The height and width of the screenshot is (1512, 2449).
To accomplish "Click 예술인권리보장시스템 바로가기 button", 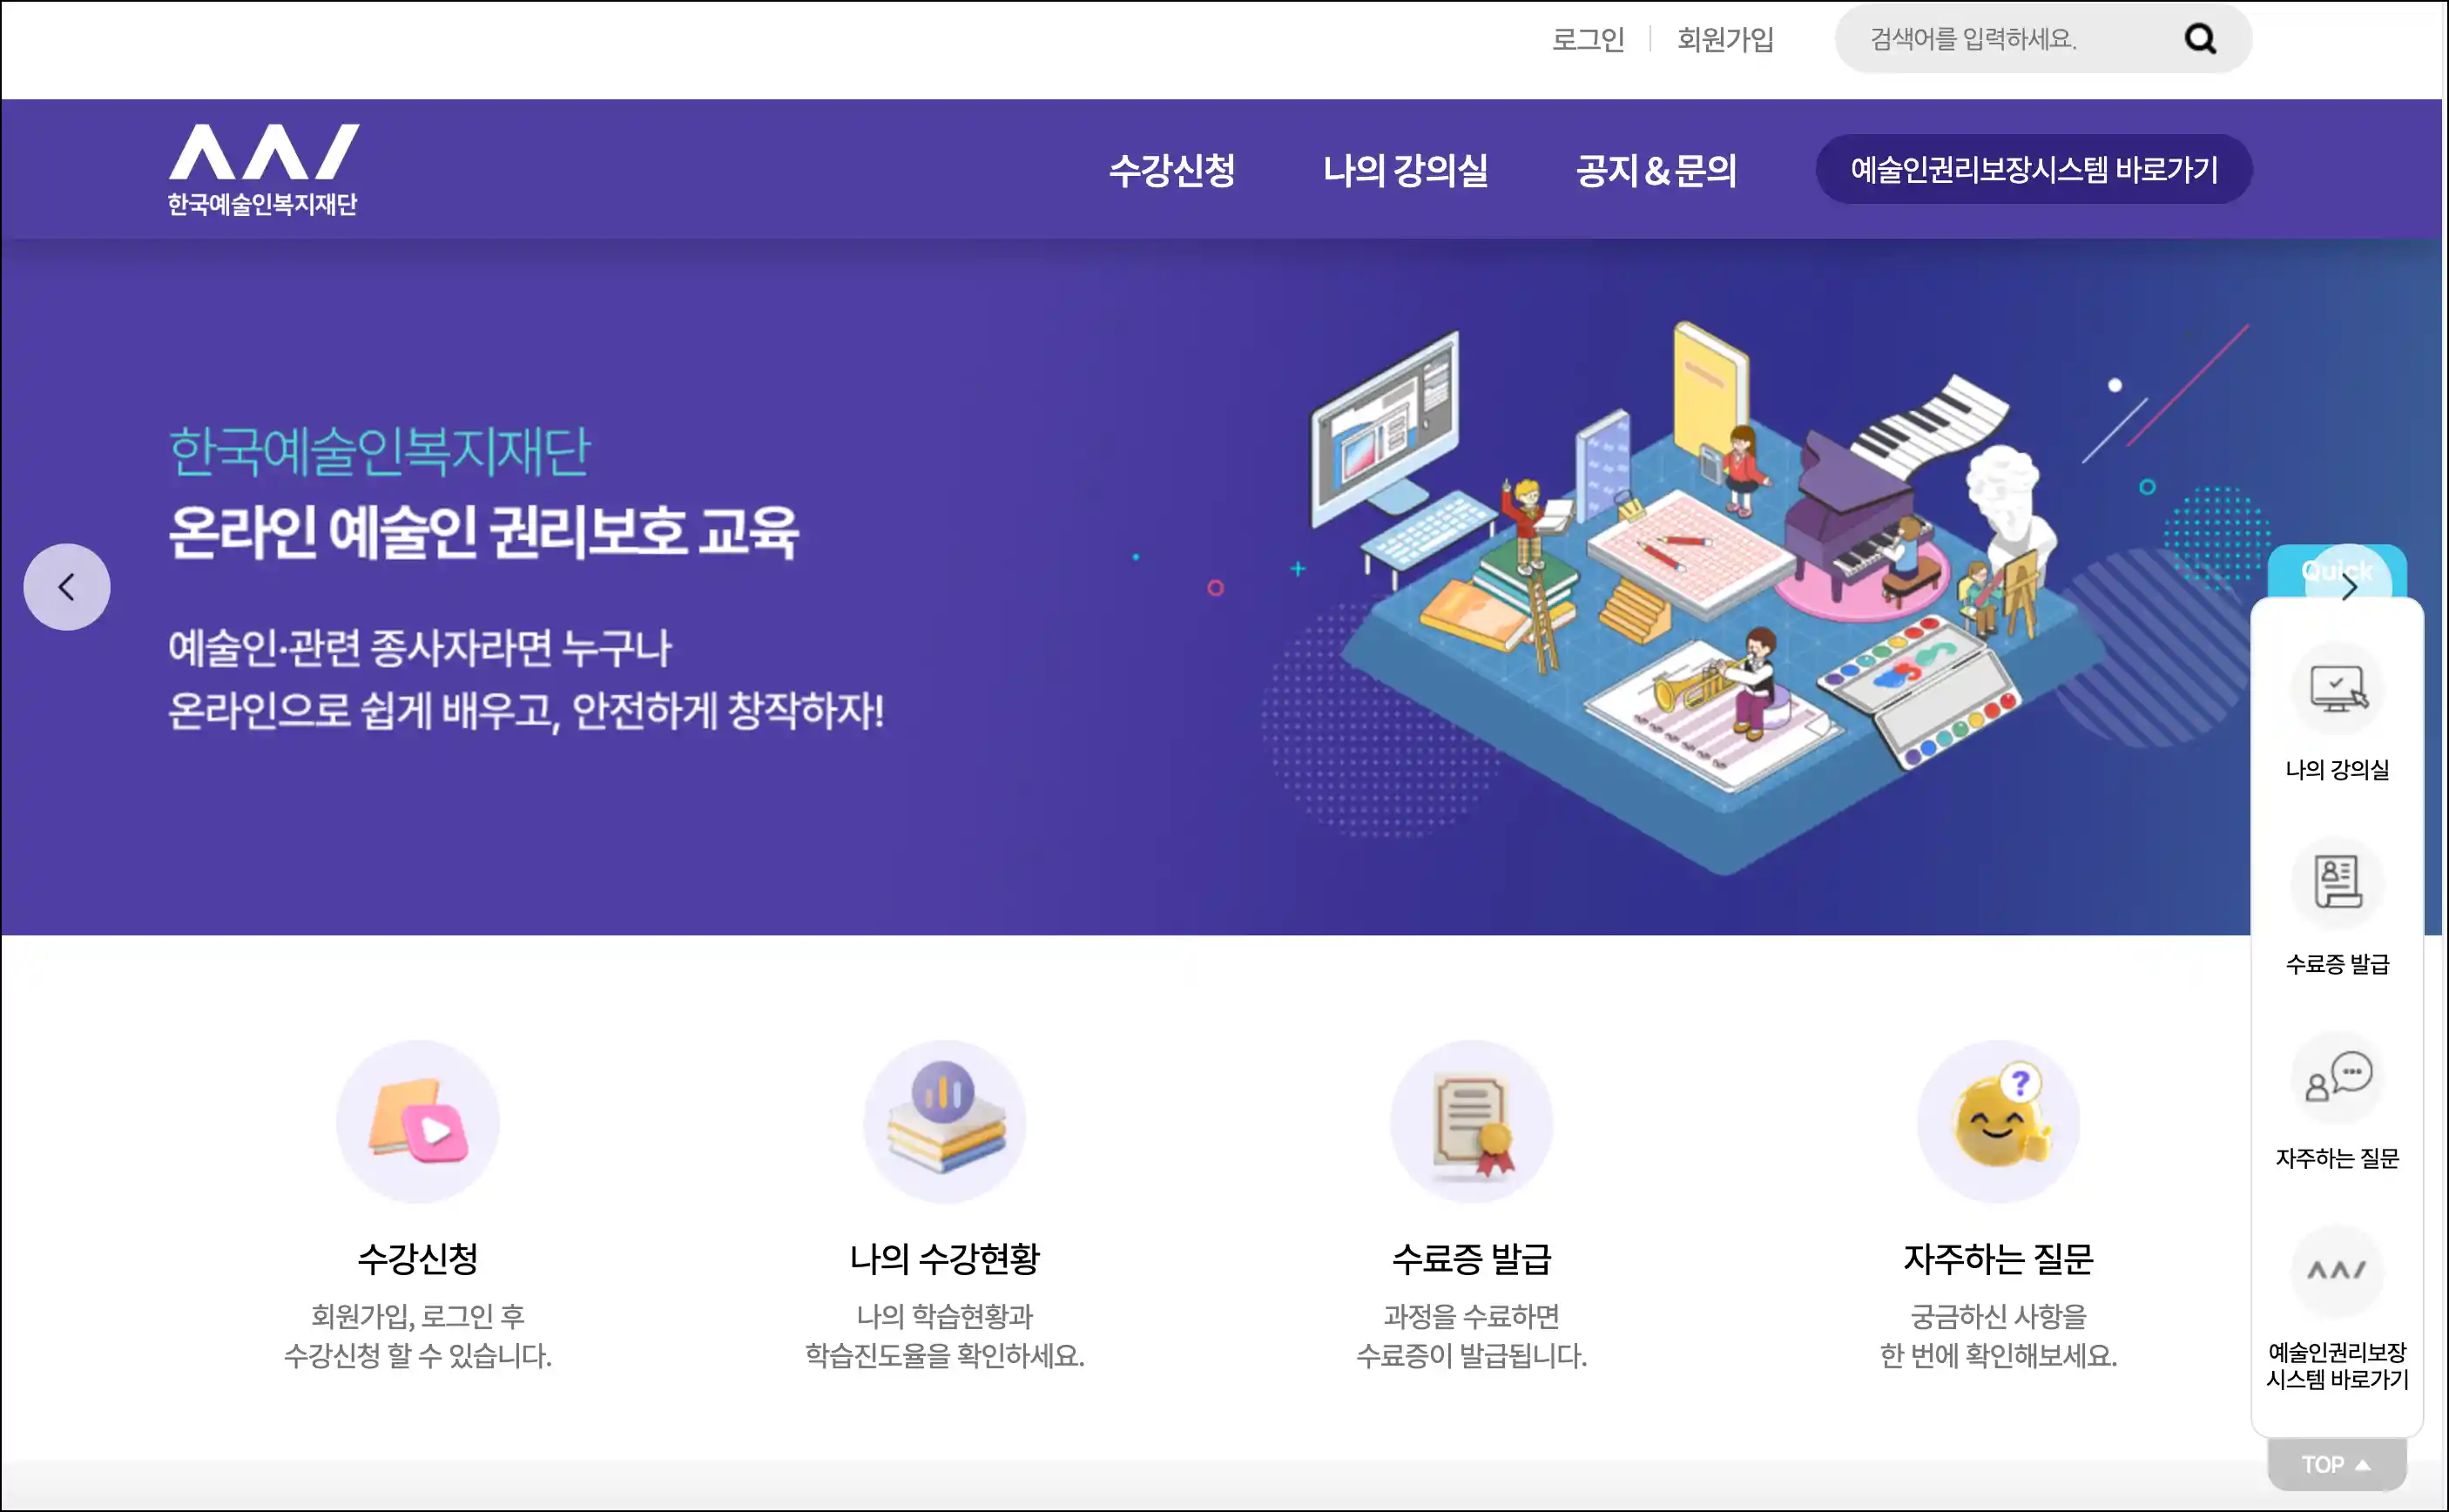I will [x=2034, y=169].
